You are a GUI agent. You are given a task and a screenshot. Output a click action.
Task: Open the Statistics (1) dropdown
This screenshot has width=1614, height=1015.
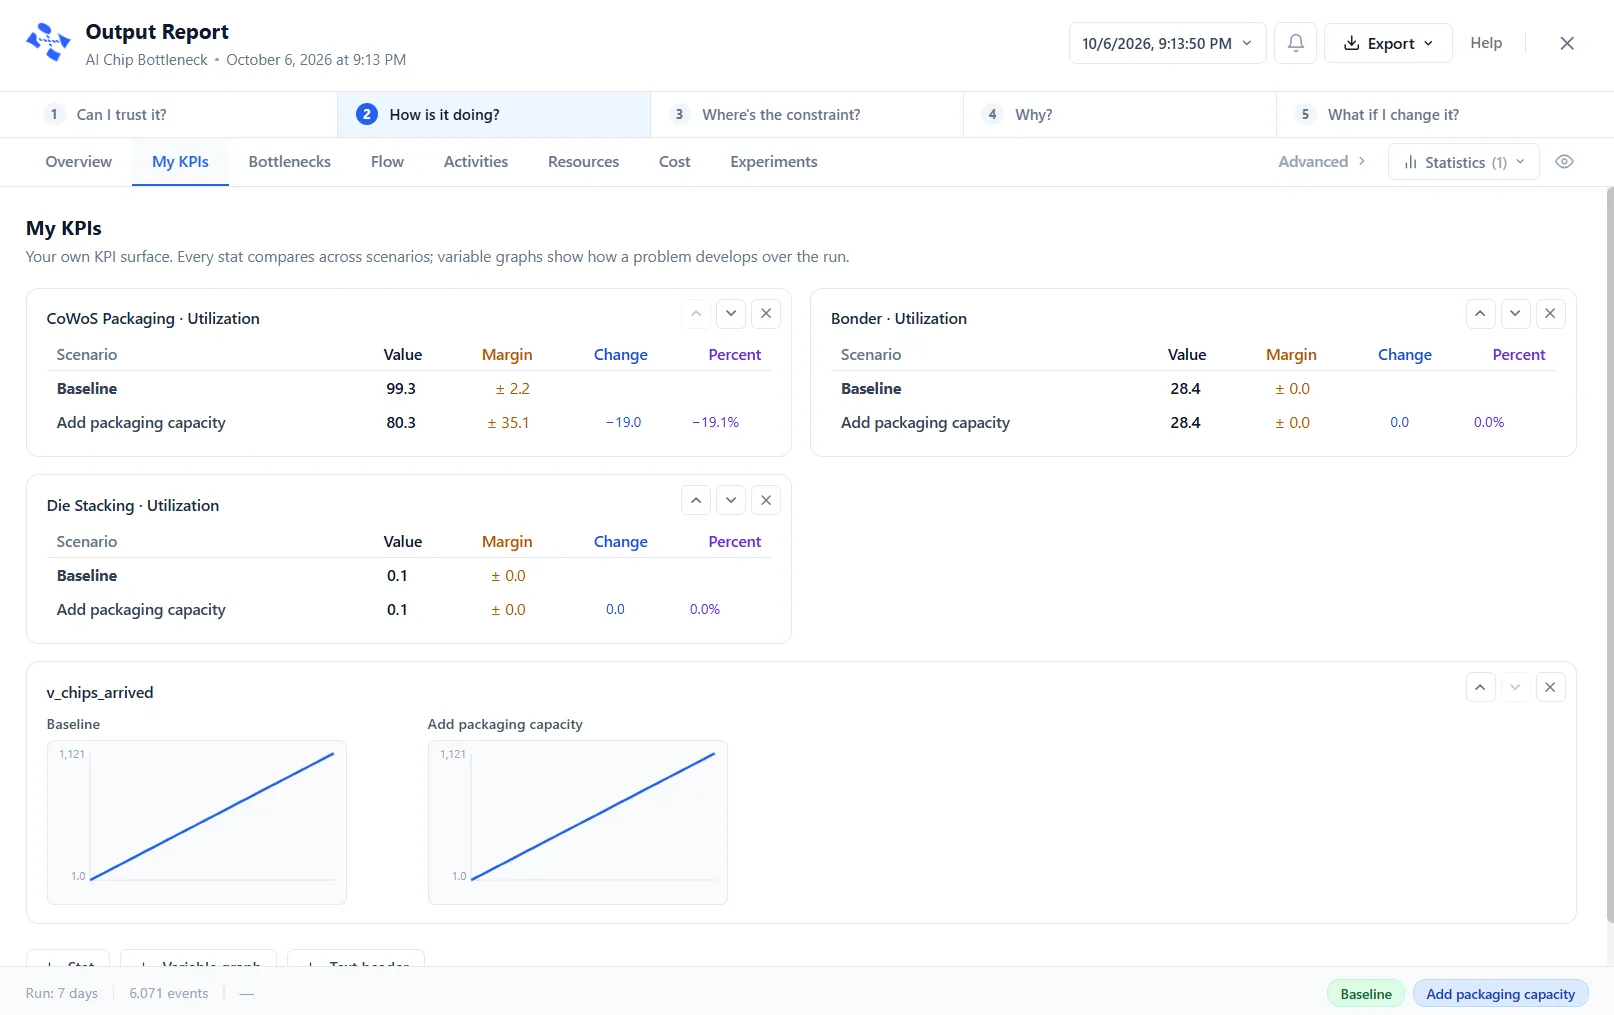pyautogui.click(x=1463, y=162)
